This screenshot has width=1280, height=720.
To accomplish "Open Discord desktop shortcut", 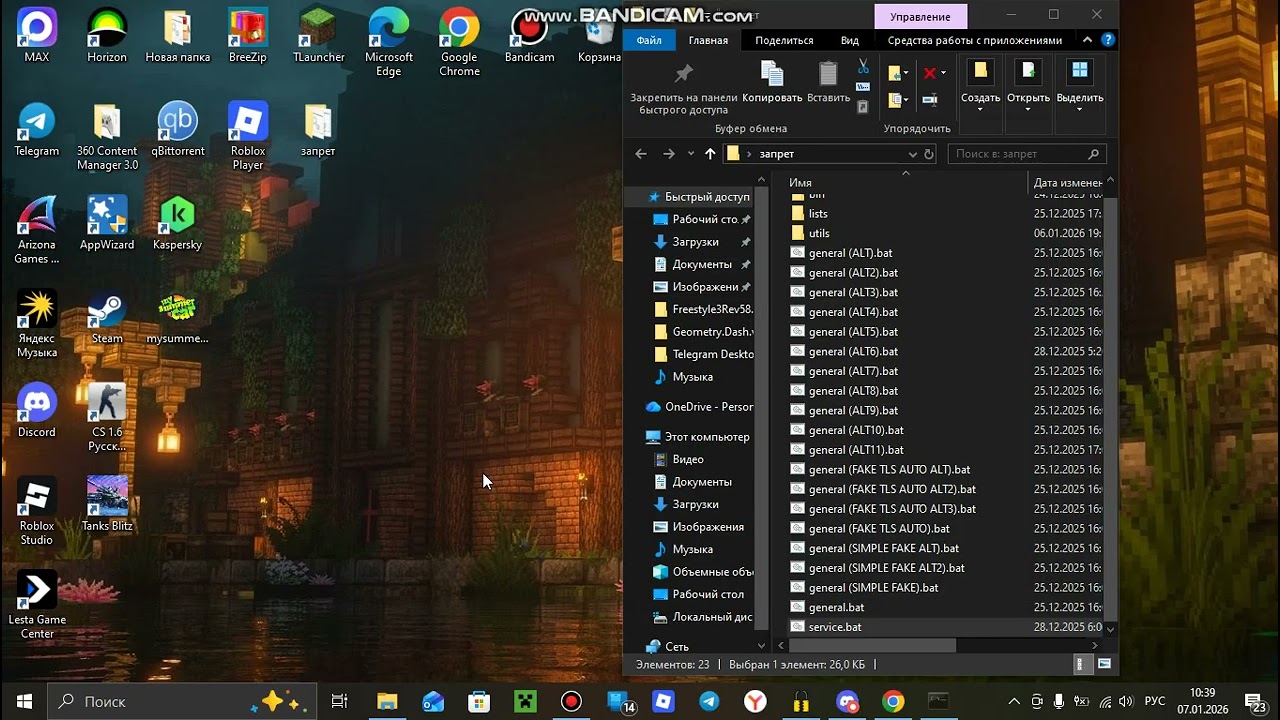I will click(37, 411).
